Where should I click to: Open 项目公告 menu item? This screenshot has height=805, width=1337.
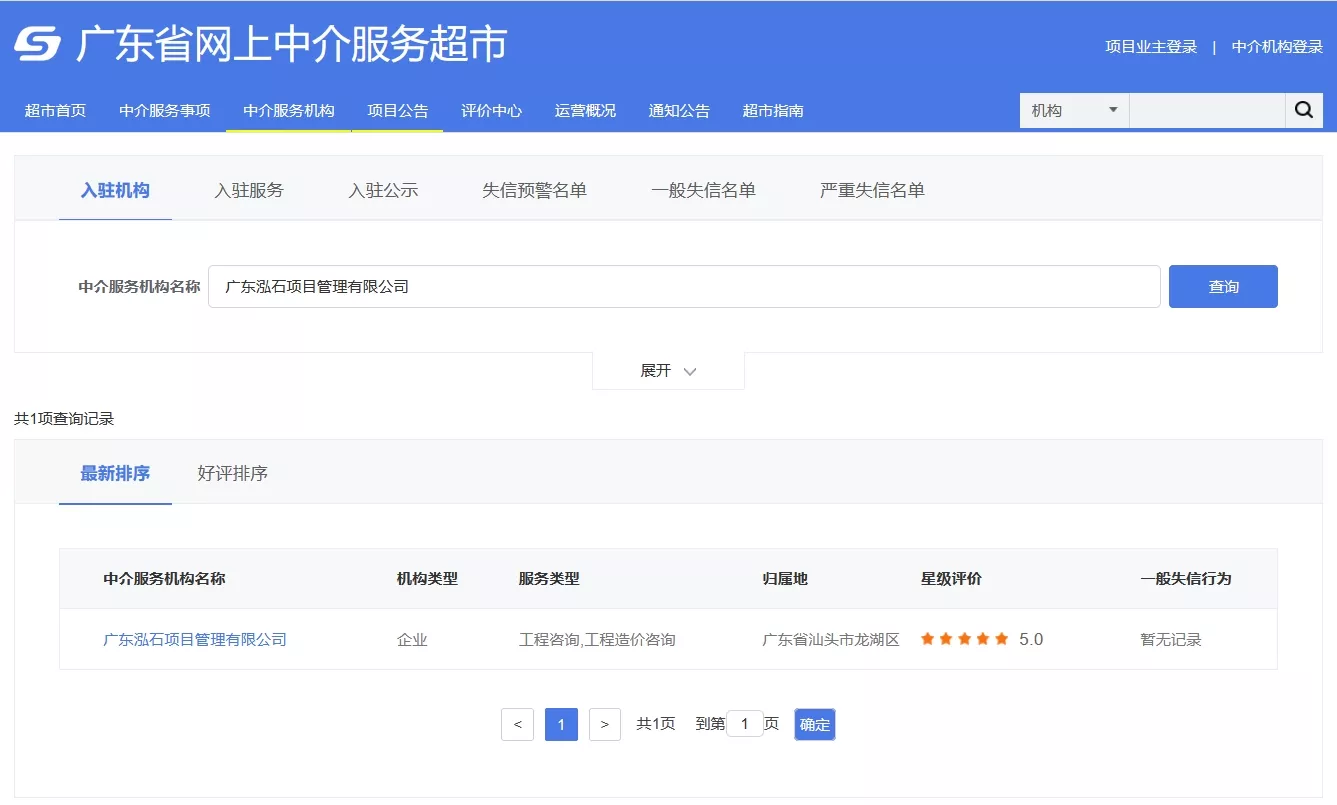click(x=398, y=111)
